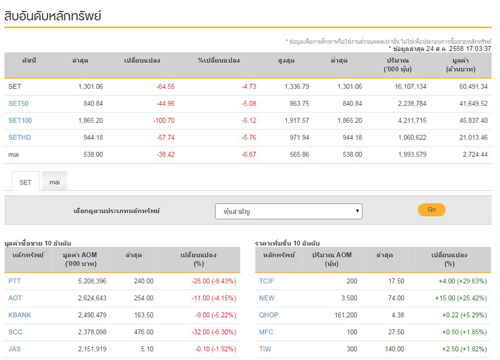Click the orange Go button
The width and height of the screenshot is (500, 360).
pyautogui.click(x=432, y=210)
